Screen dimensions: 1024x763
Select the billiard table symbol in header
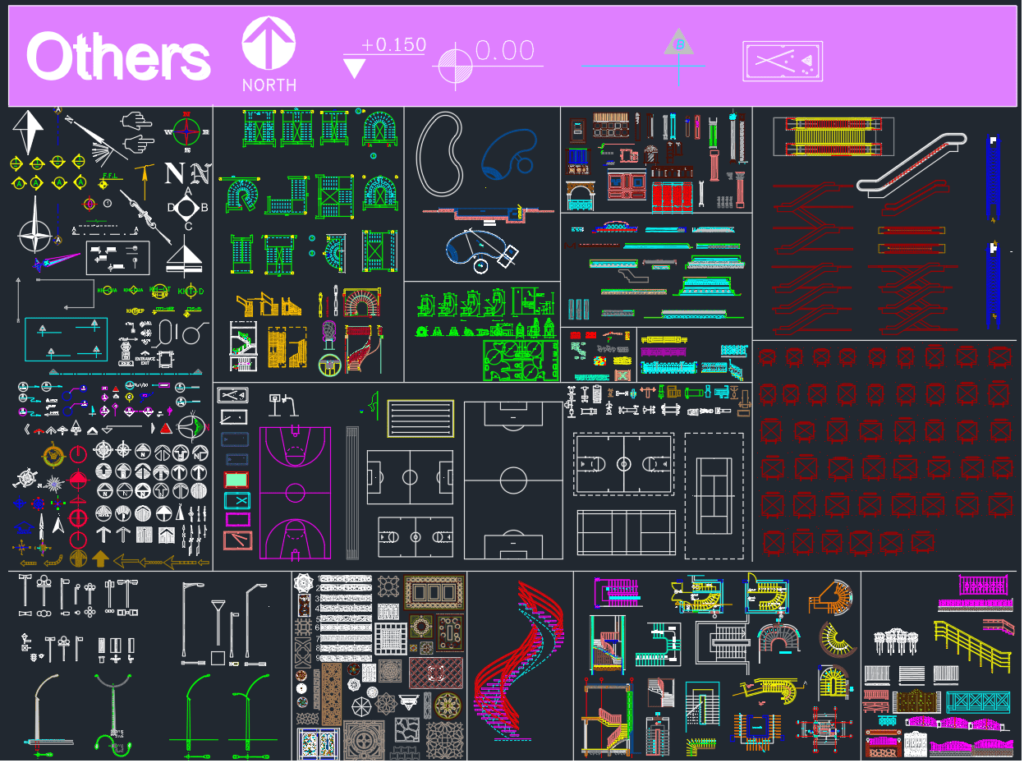782,61
